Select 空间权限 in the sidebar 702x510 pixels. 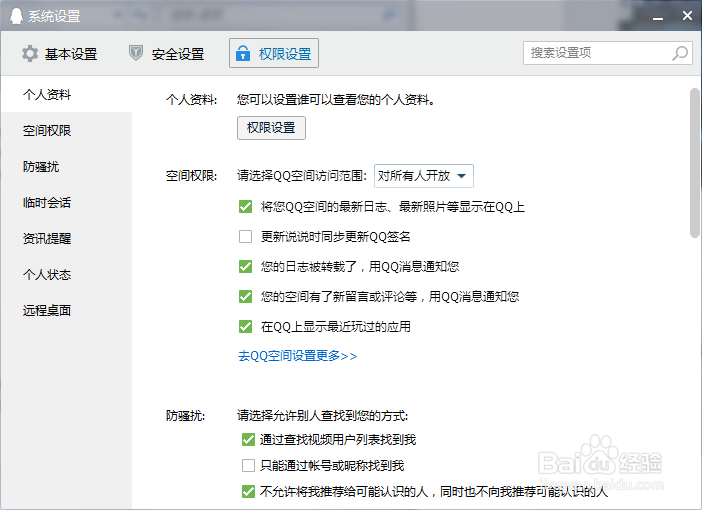click(x=66, y=131)
